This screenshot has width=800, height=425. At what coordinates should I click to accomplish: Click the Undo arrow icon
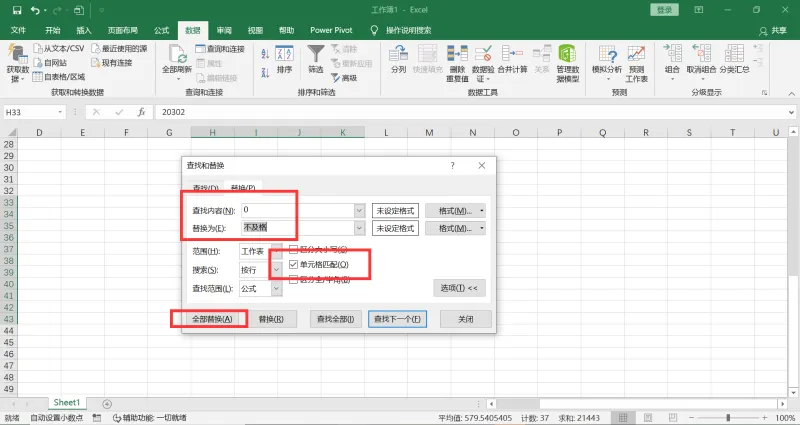pos(35,10)
